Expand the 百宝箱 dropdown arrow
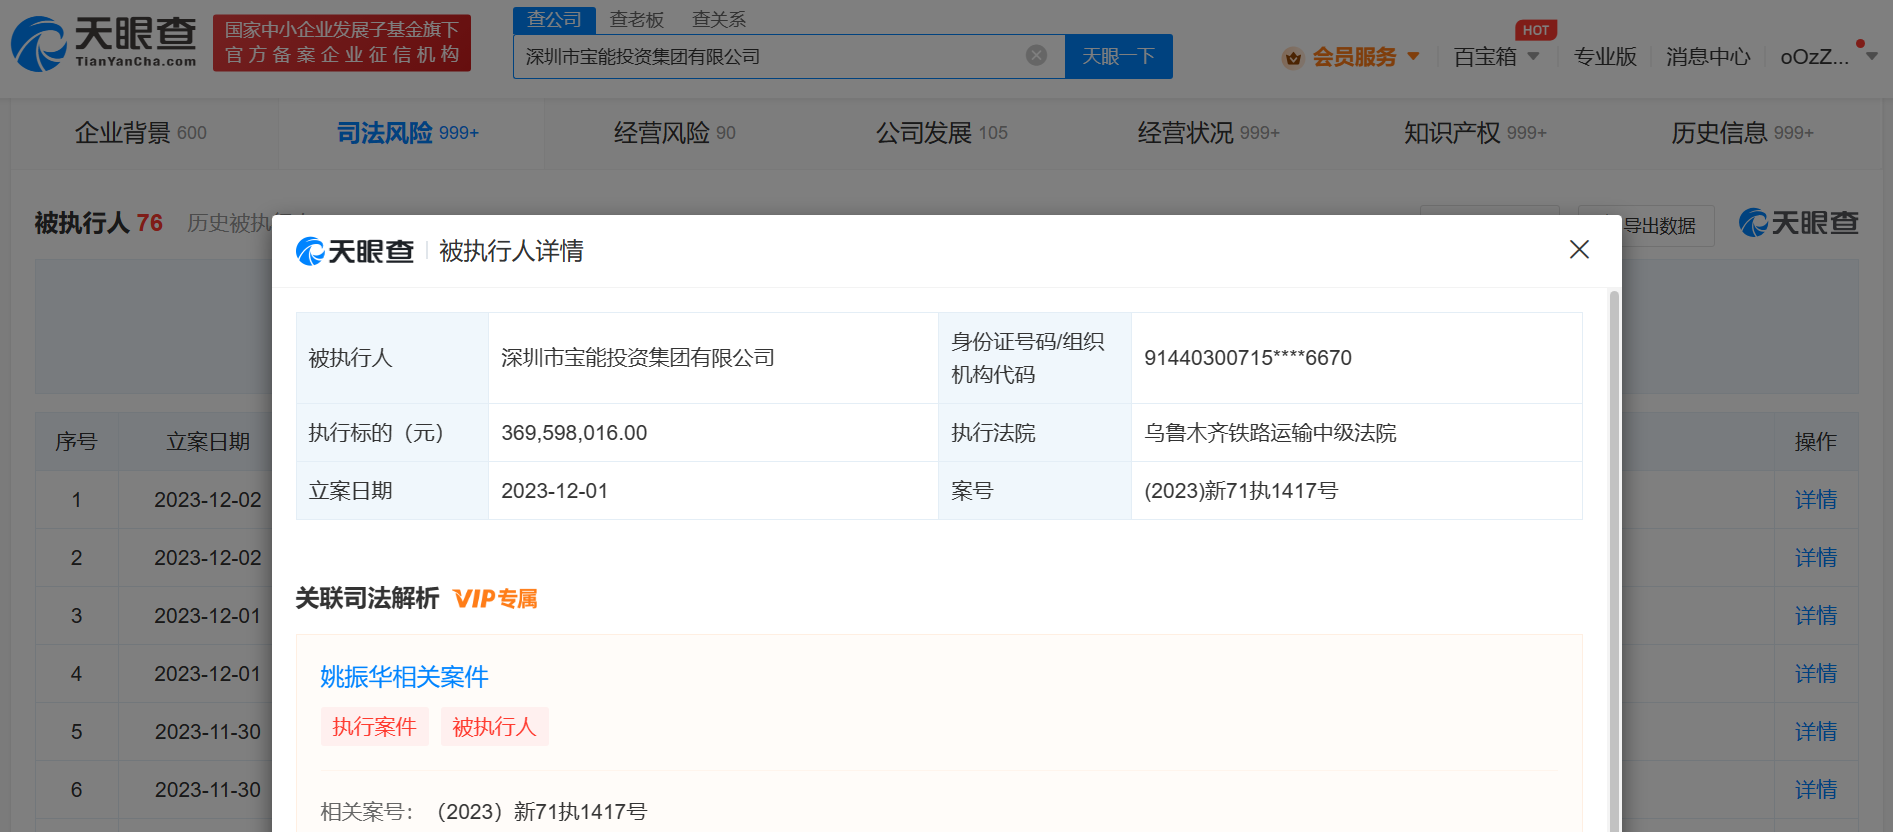The image size is (1893, 832). [x=1533, y=56]
